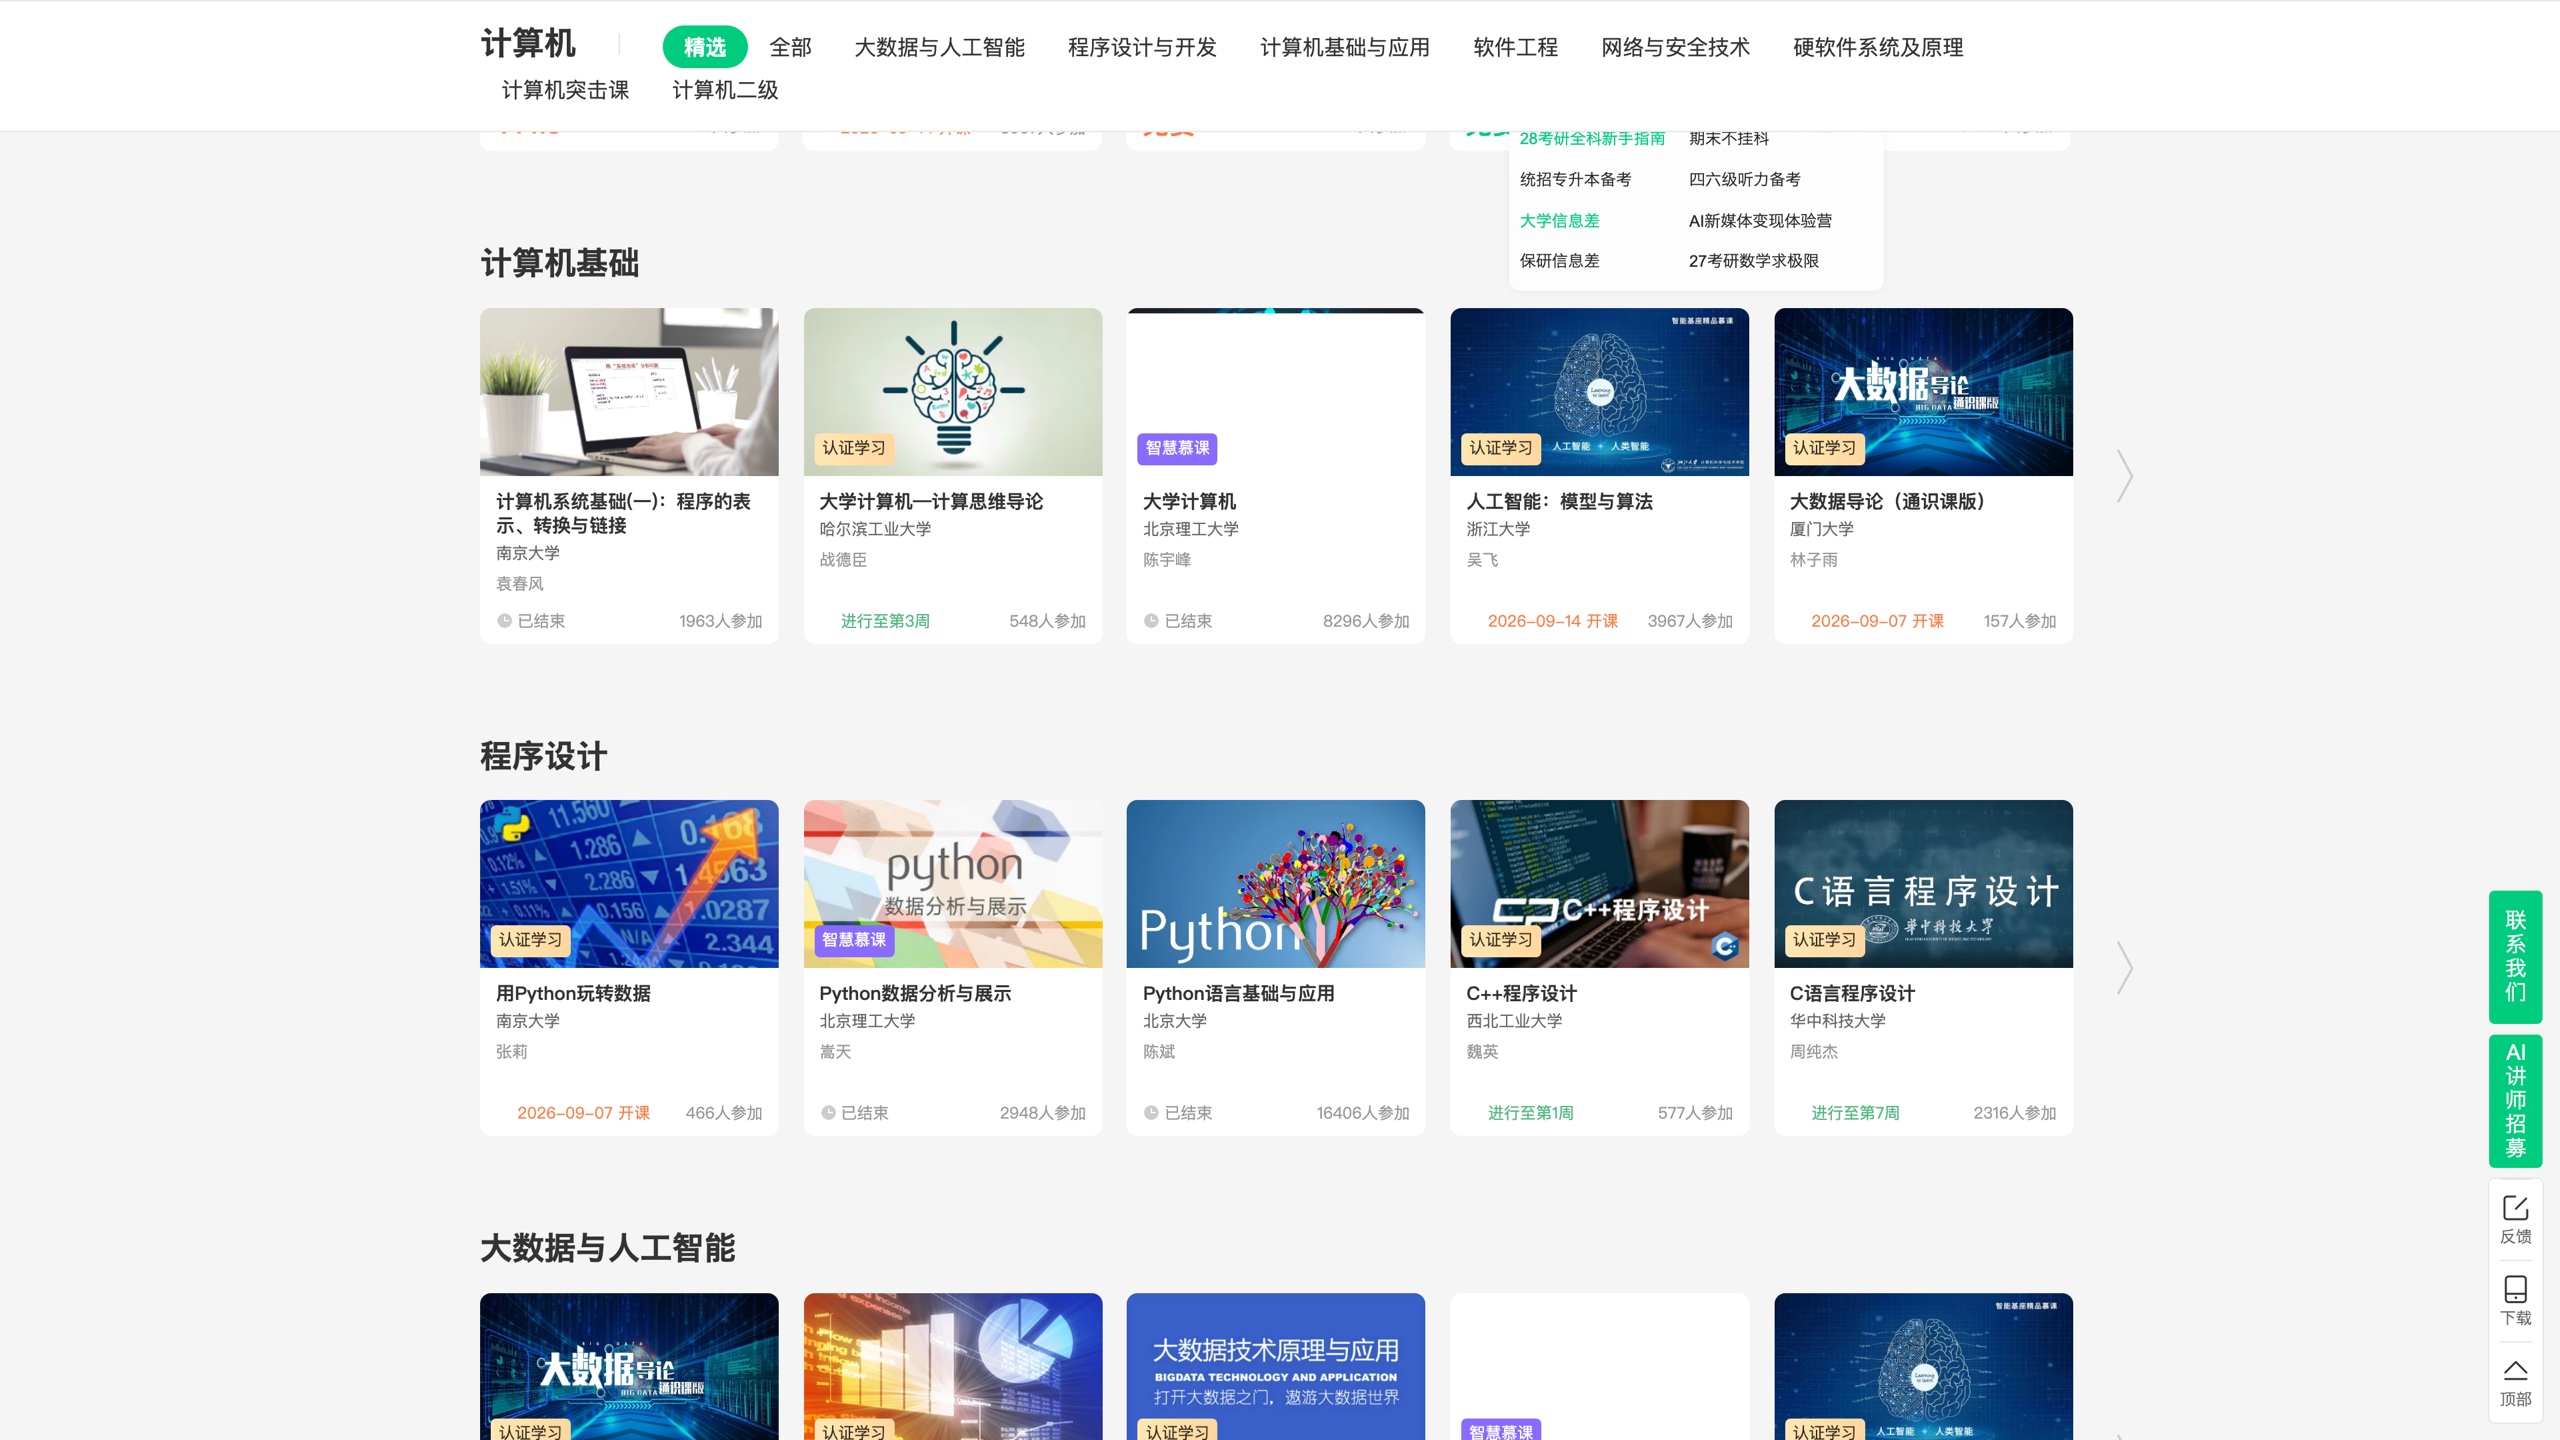Open the C++程序设计 course thumbnail
This screenshot has width=2560, height=1440.
pyautogui.click(x=1599, y=884)
